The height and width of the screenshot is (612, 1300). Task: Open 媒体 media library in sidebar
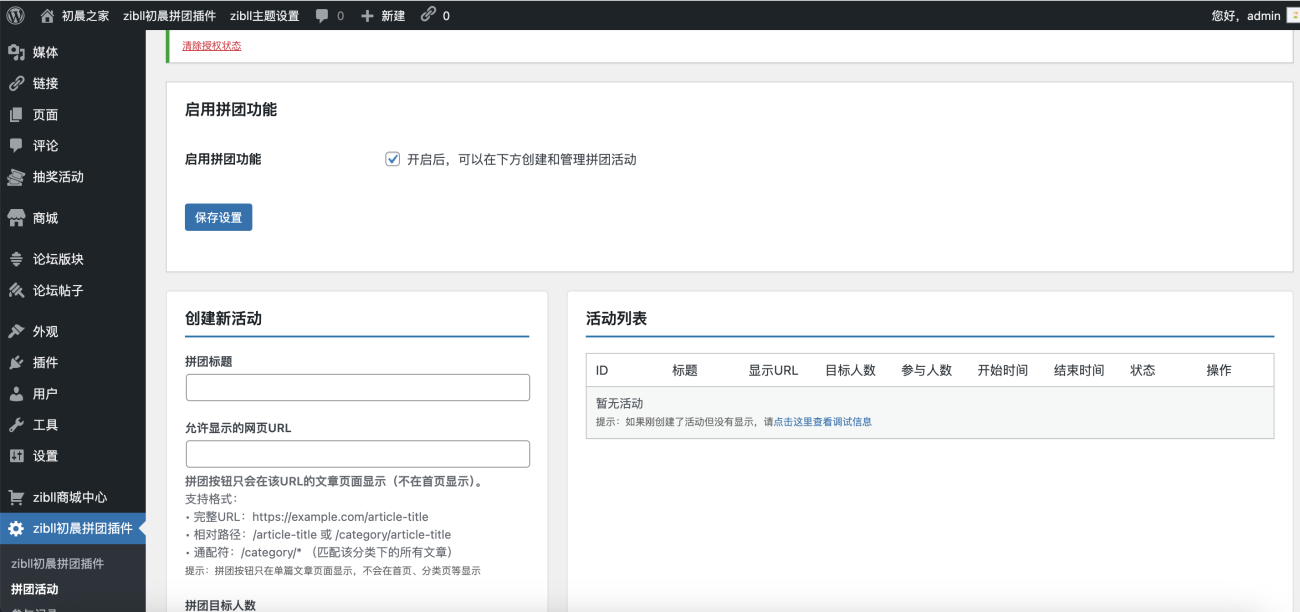click(45, 52)
